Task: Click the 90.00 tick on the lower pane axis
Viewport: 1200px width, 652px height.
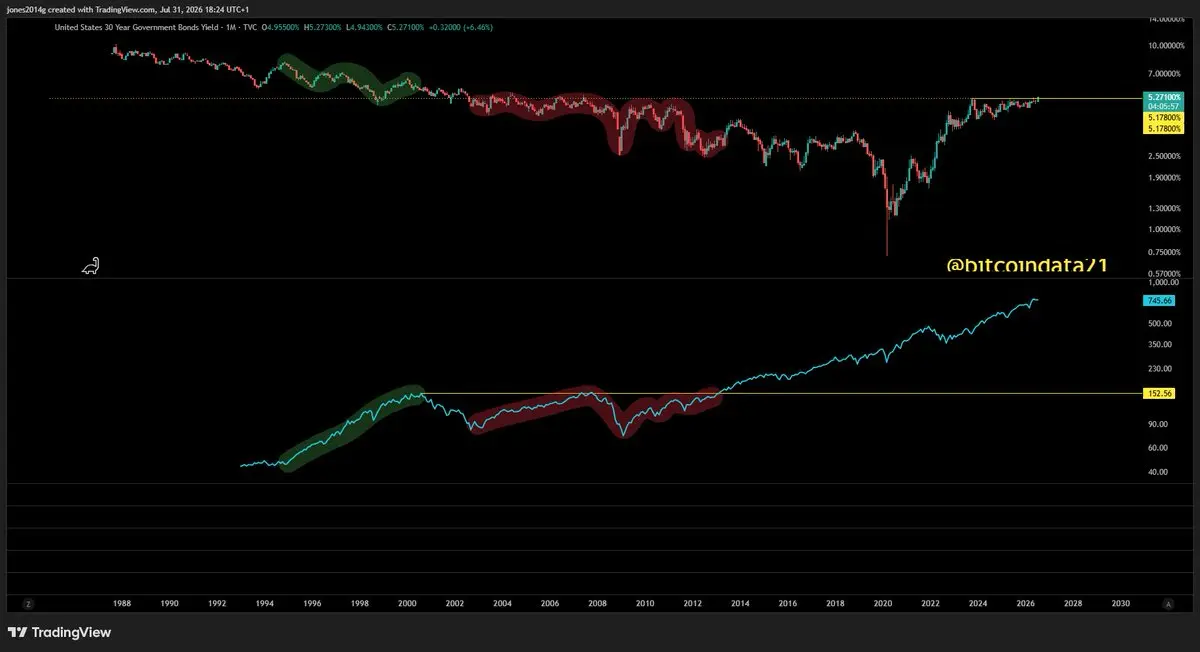Action: tap(1158, 424)
